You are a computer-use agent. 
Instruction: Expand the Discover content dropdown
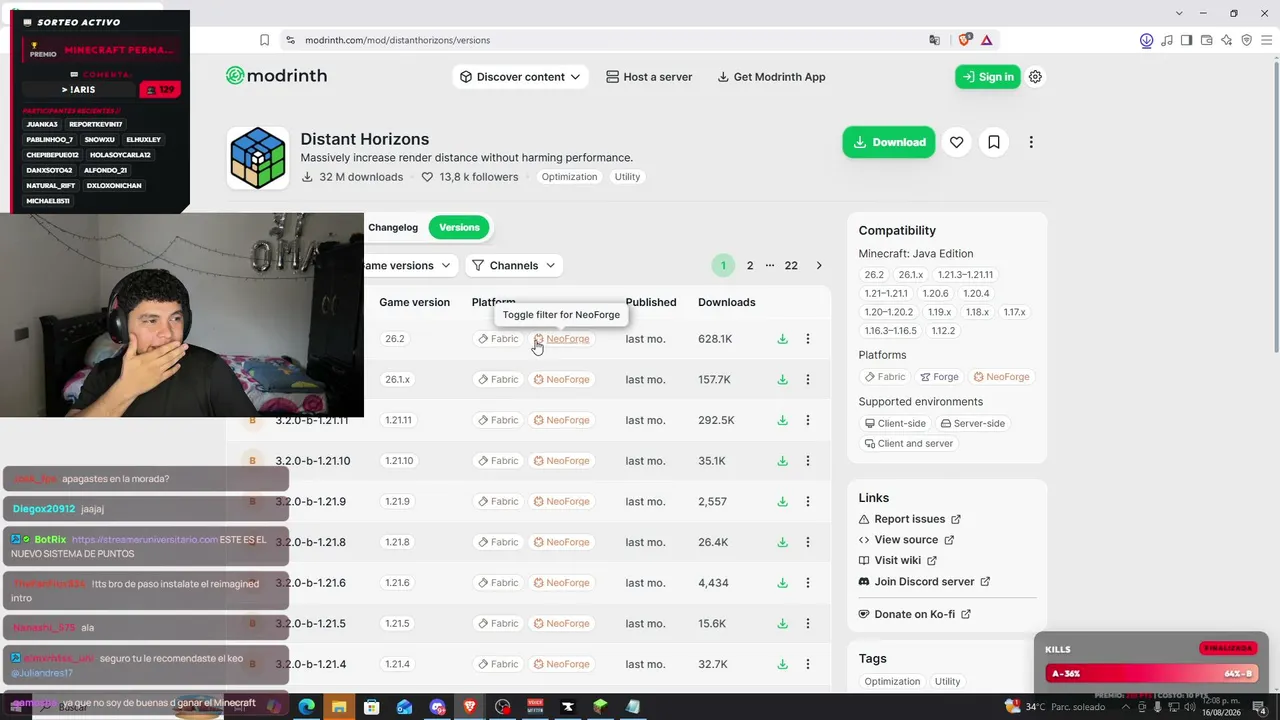tap(521, 77)
